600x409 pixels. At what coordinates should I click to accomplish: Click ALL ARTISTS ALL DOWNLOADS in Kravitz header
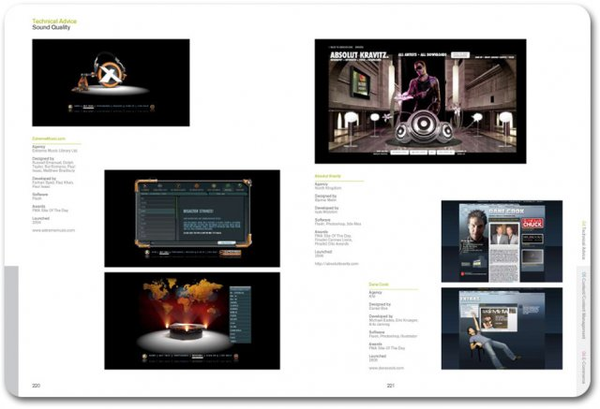[422, 55]
